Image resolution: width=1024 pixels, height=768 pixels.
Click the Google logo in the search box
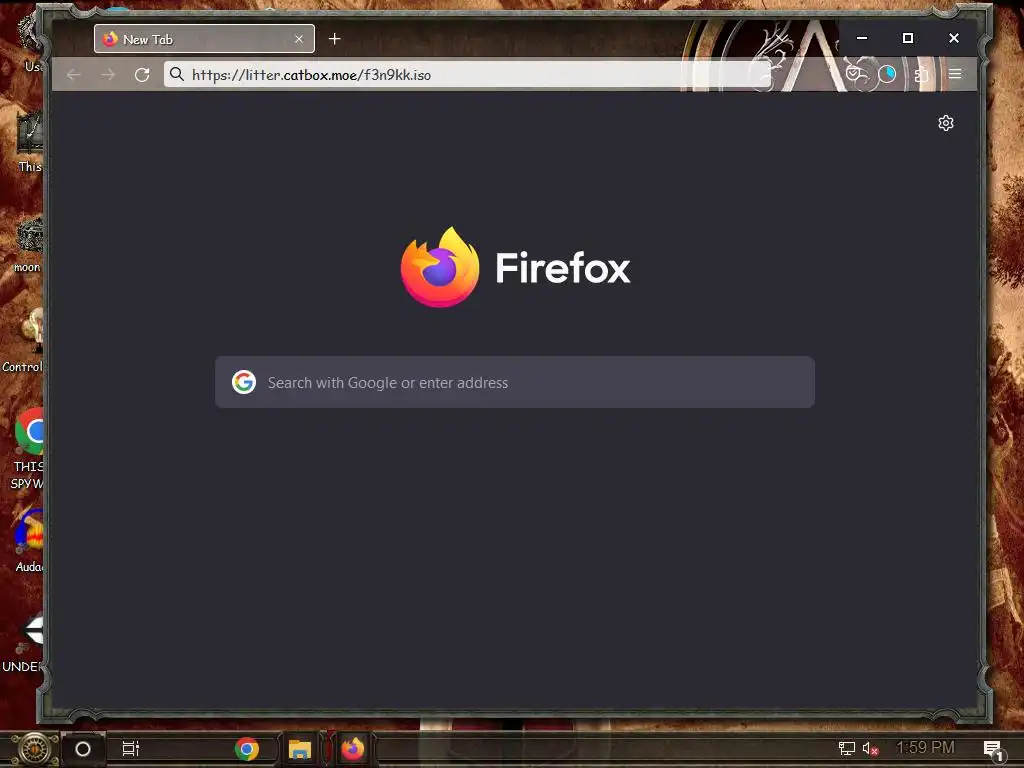tap(244, 382)
